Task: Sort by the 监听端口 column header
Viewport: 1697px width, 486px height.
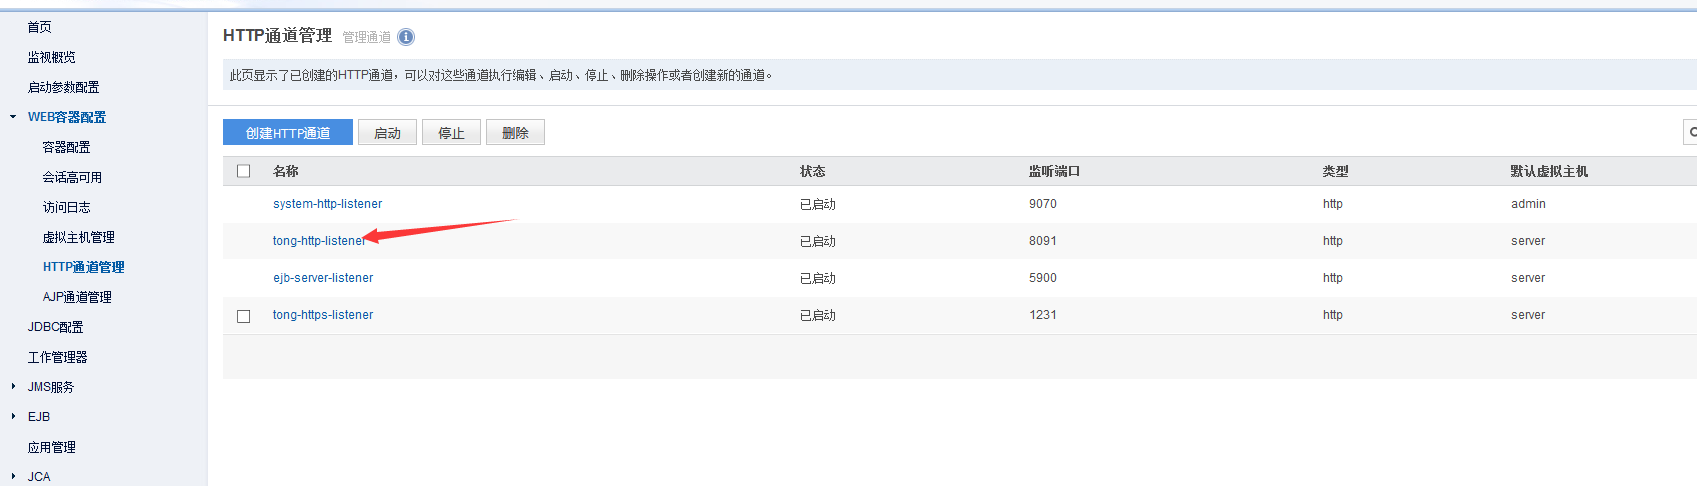Action: tap(1054, 171)
